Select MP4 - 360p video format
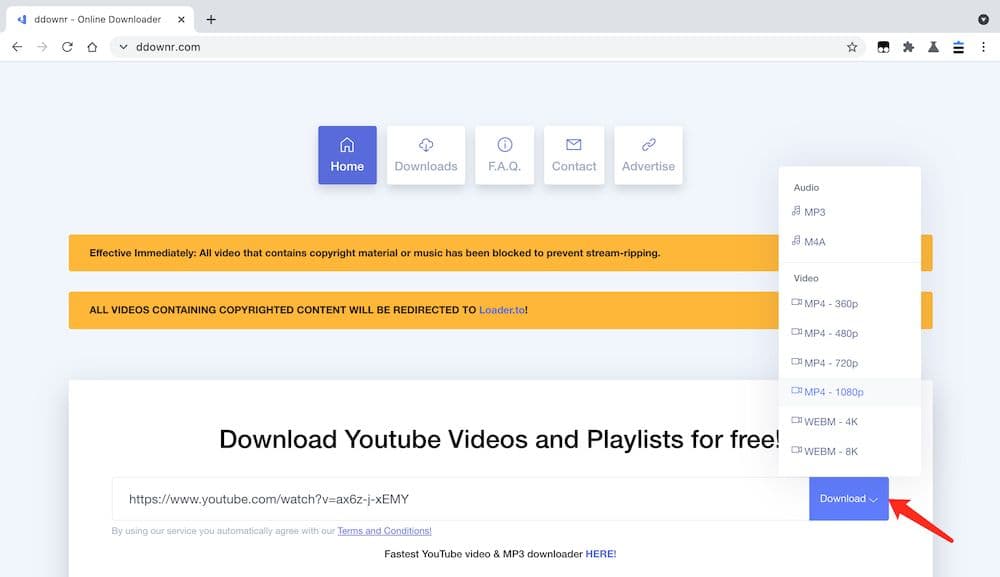The width and height of the screenshot is (1000, 577). (849, 303)
